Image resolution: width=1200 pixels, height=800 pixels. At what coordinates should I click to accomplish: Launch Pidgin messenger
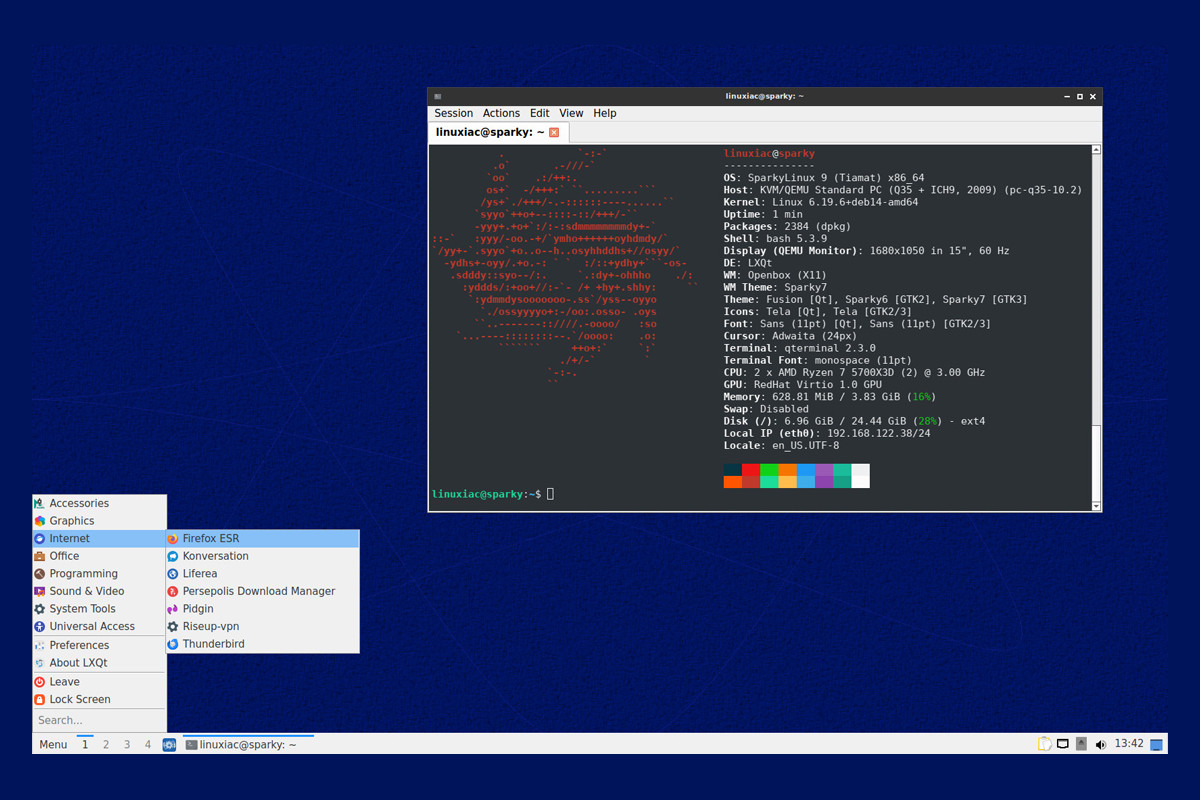click(262, 609)
